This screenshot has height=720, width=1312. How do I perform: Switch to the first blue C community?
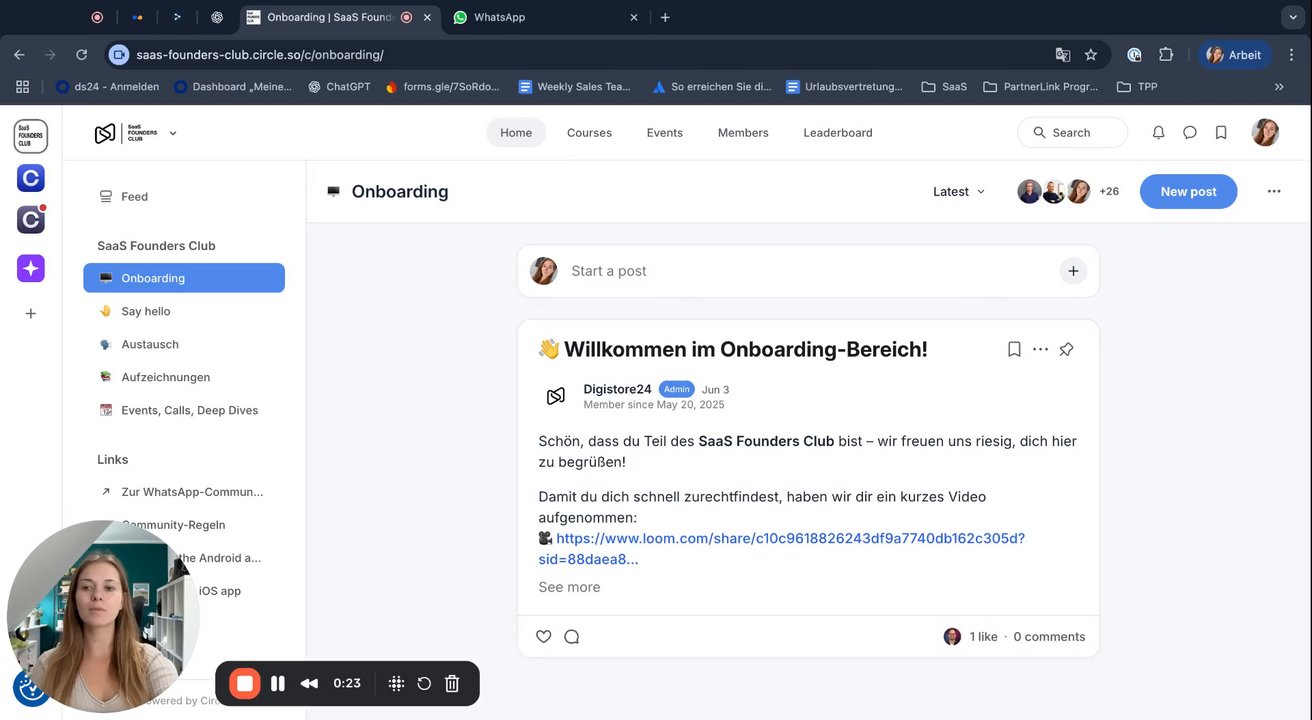coord(31,178)
